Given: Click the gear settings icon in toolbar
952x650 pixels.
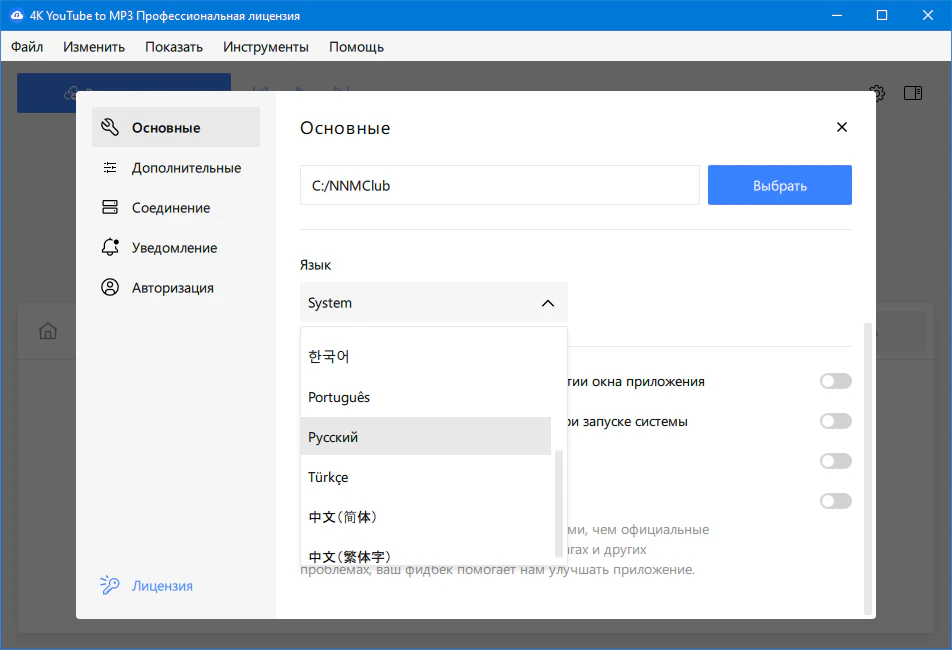Looking at the screenshot, I should [x=877, y=93].
